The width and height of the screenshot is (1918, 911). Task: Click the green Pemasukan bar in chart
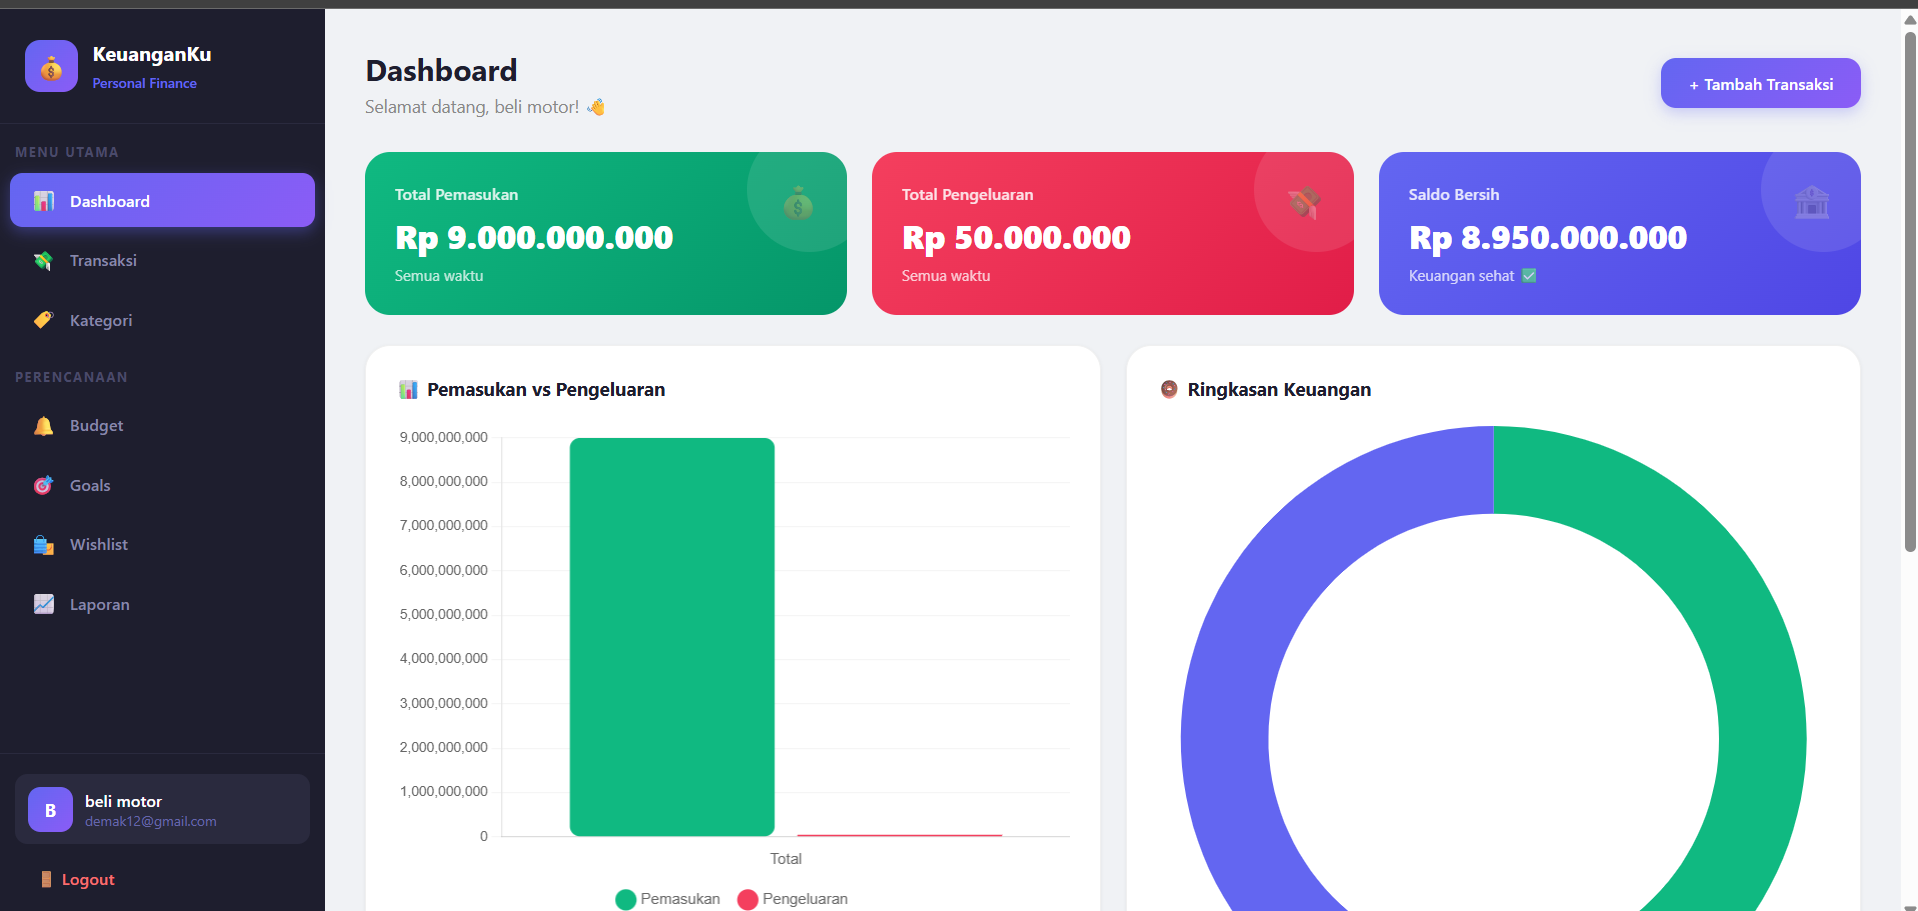pyautogui.click(x=672, y=637)
